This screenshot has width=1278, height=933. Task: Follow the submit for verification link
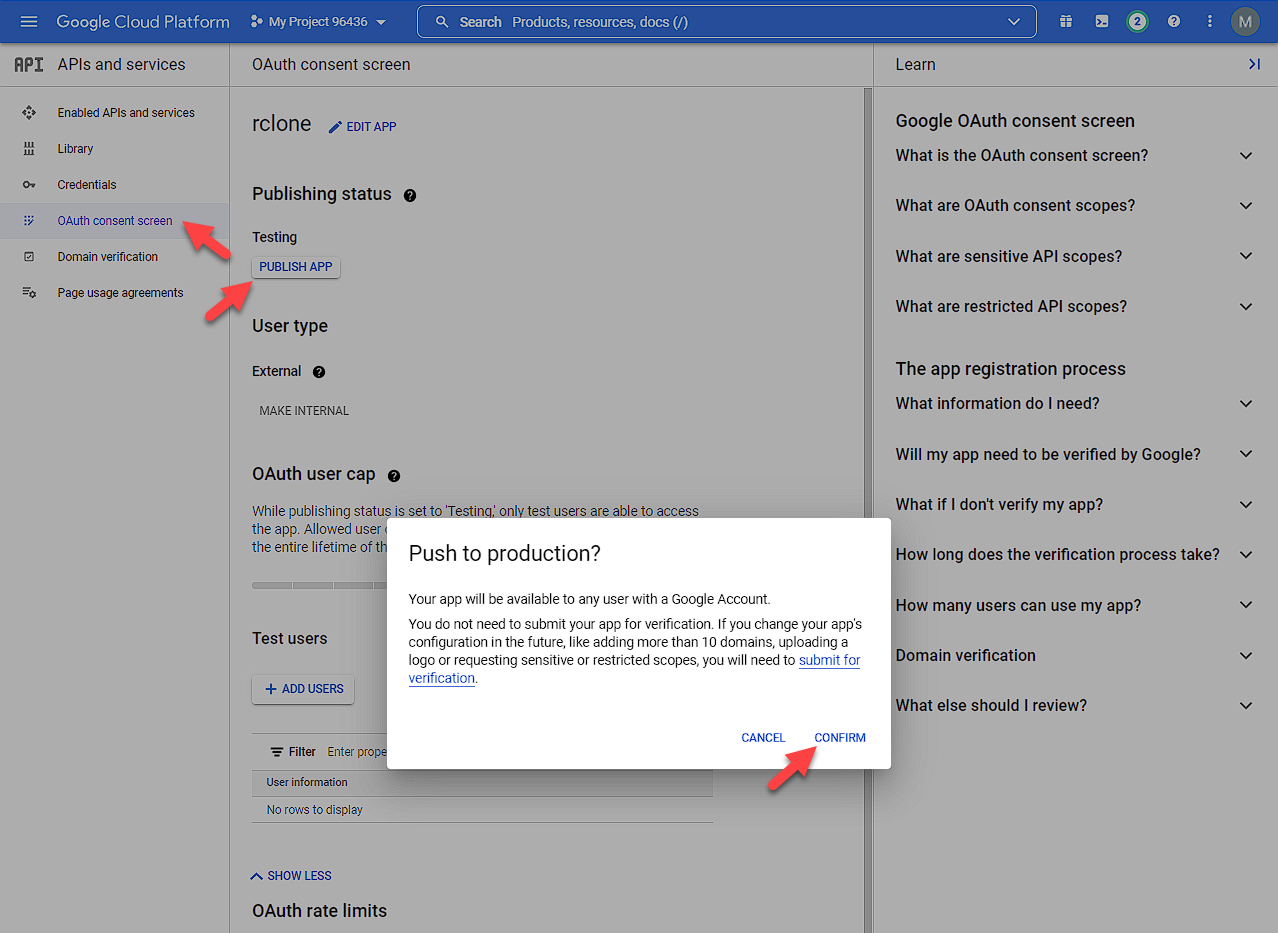[x=829, y=660]
